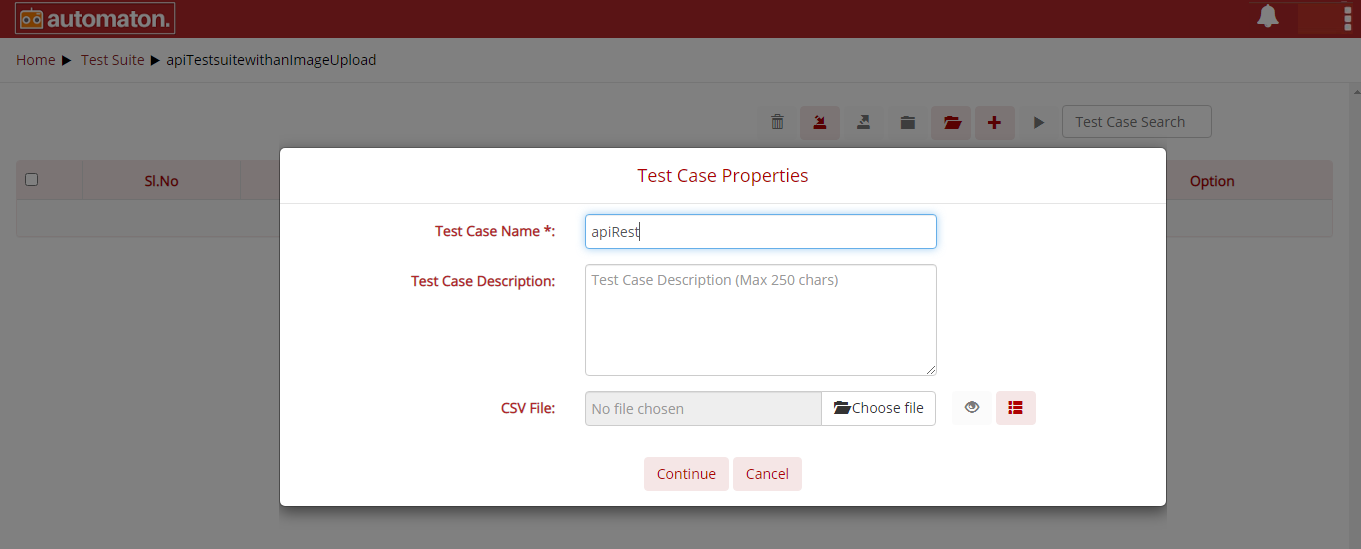Image resolution: width=1361 pixels, height=549 pixels.
Task: Click the play run icon in toolbar
Action: tap(1038, 122)
